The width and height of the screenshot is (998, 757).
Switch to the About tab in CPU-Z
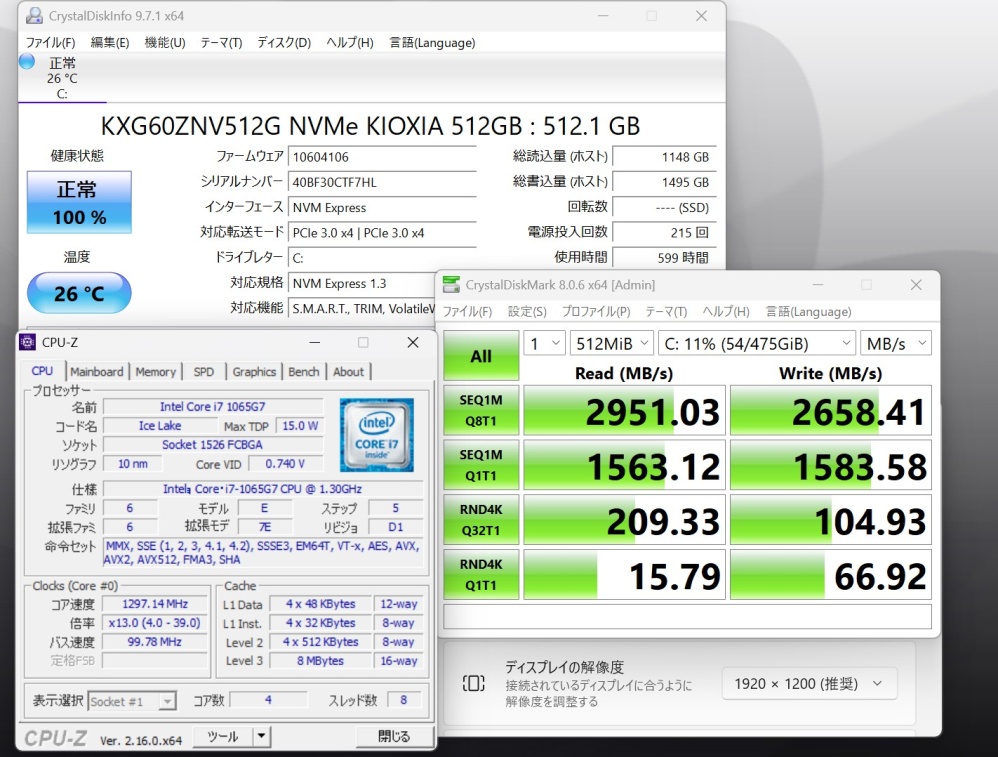tap(348, 372)
